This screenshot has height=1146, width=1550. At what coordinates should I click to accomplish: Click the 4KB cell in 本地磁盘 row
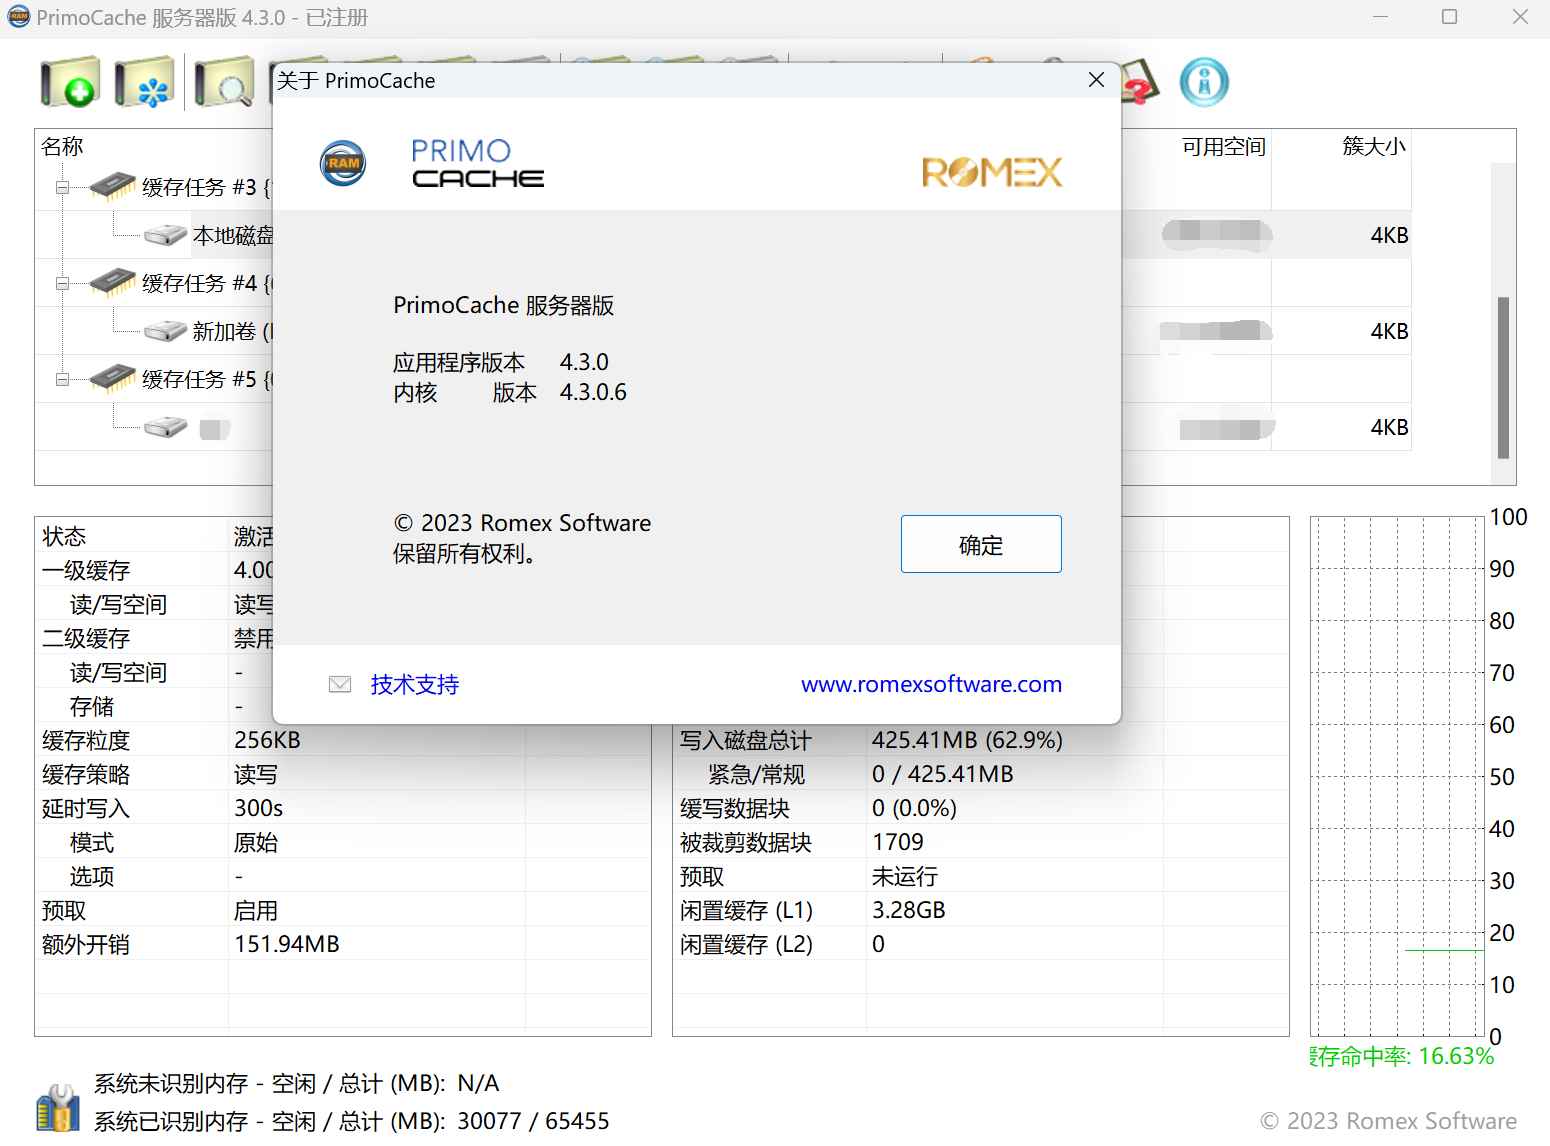(1389, 235)
